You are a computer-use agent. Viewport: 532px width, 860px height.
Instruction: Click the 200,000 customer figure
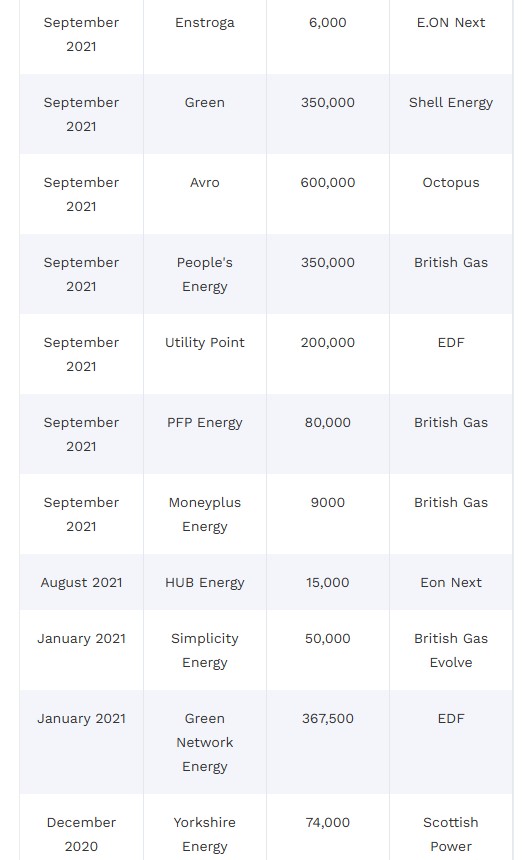point(327,343)
